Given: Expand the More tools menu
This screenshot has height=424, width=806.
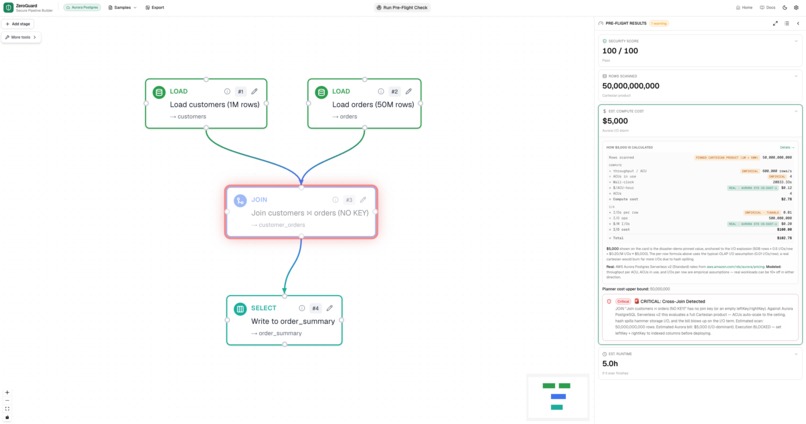Looking at the screenshot, I should (x=21, y=38).
